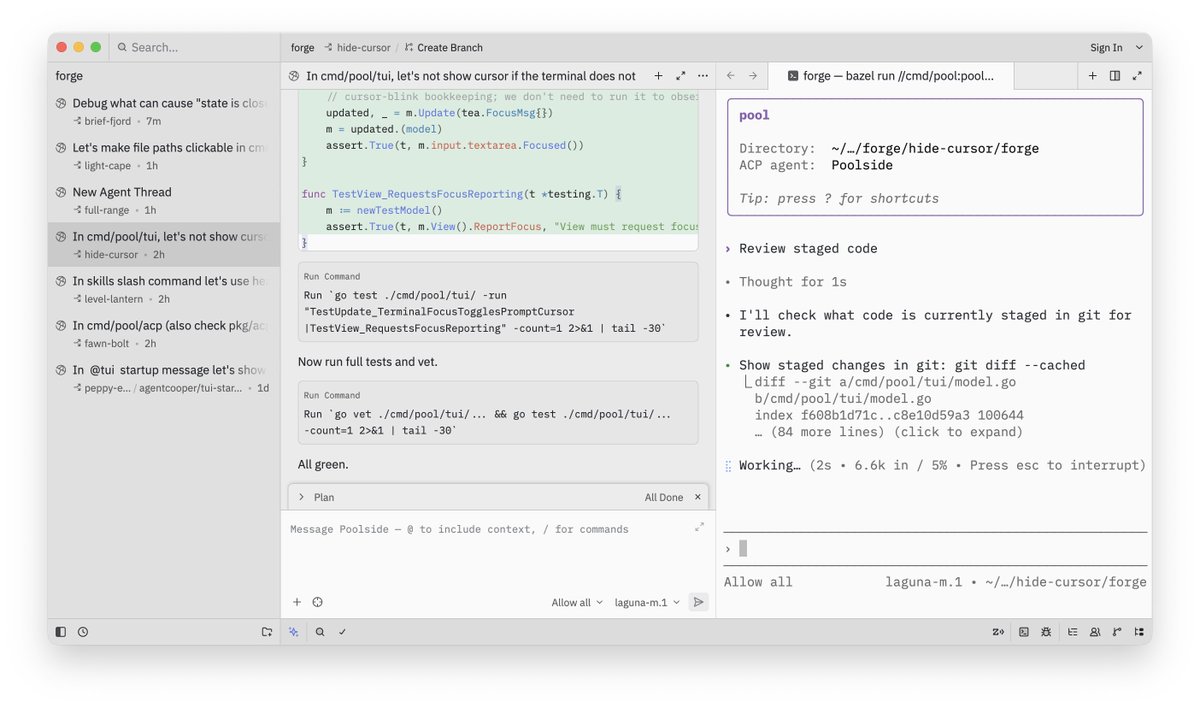
Task: Navigate back with the left arrow
Action: click(731, 76)
